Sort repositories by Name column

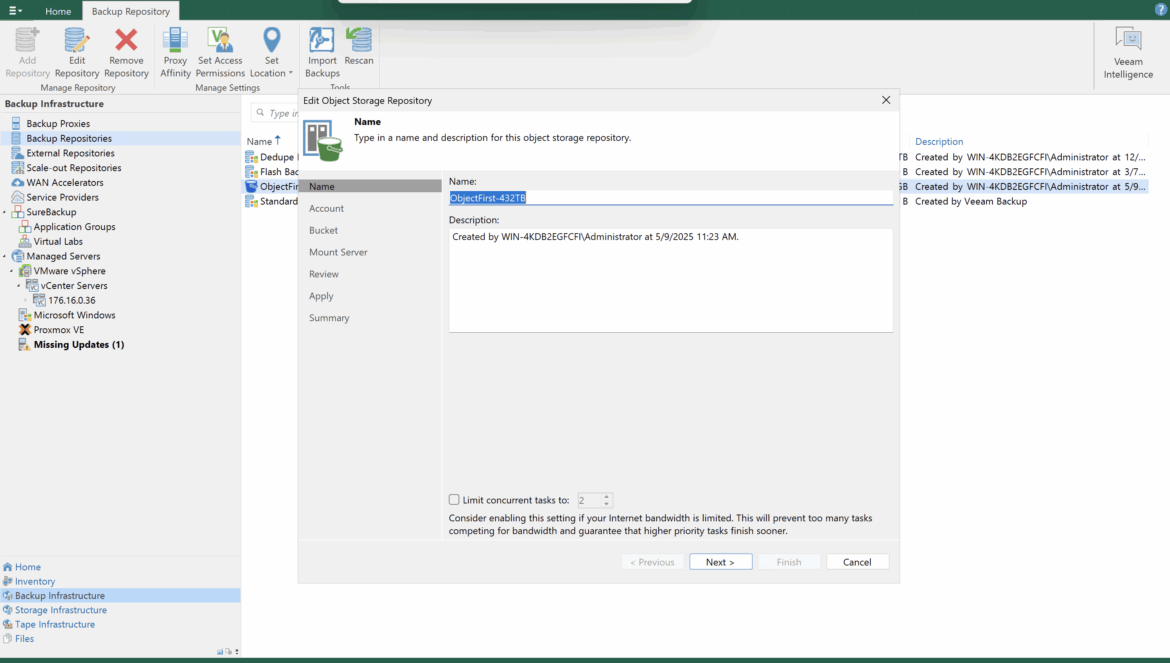coord(260,142)
